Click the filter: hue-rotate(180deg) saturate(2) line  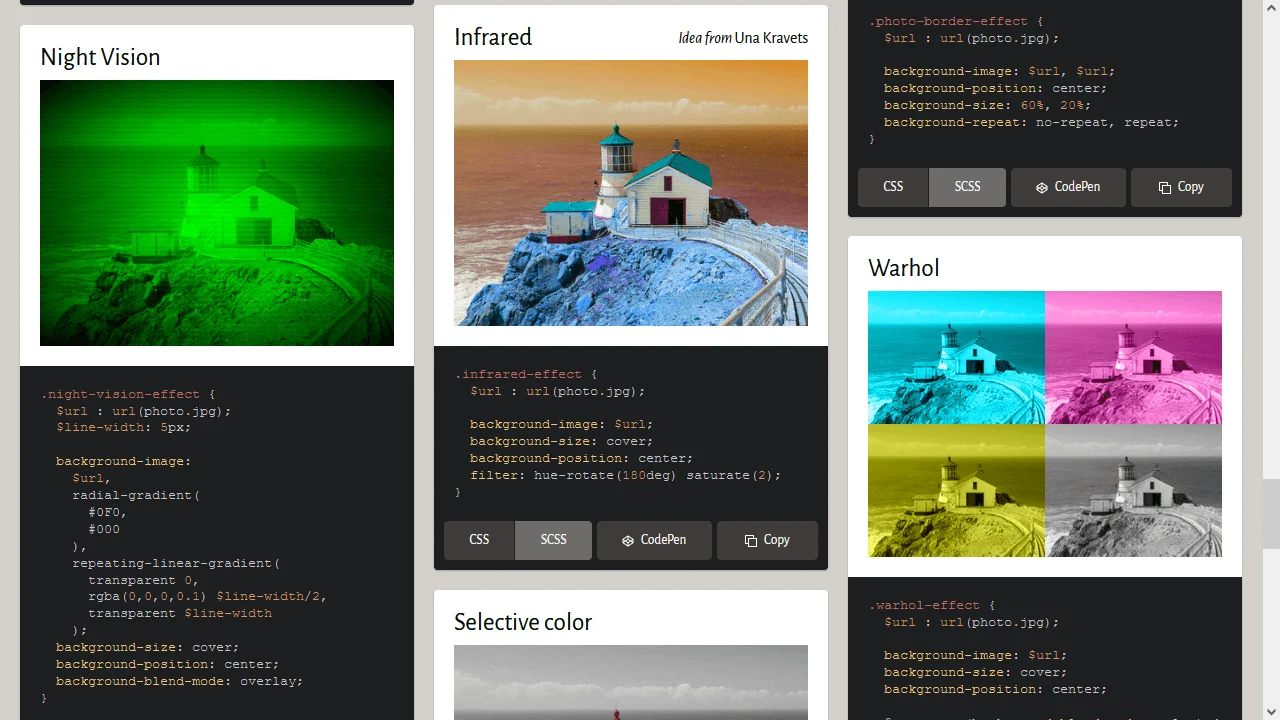click(x=625, y=475)
